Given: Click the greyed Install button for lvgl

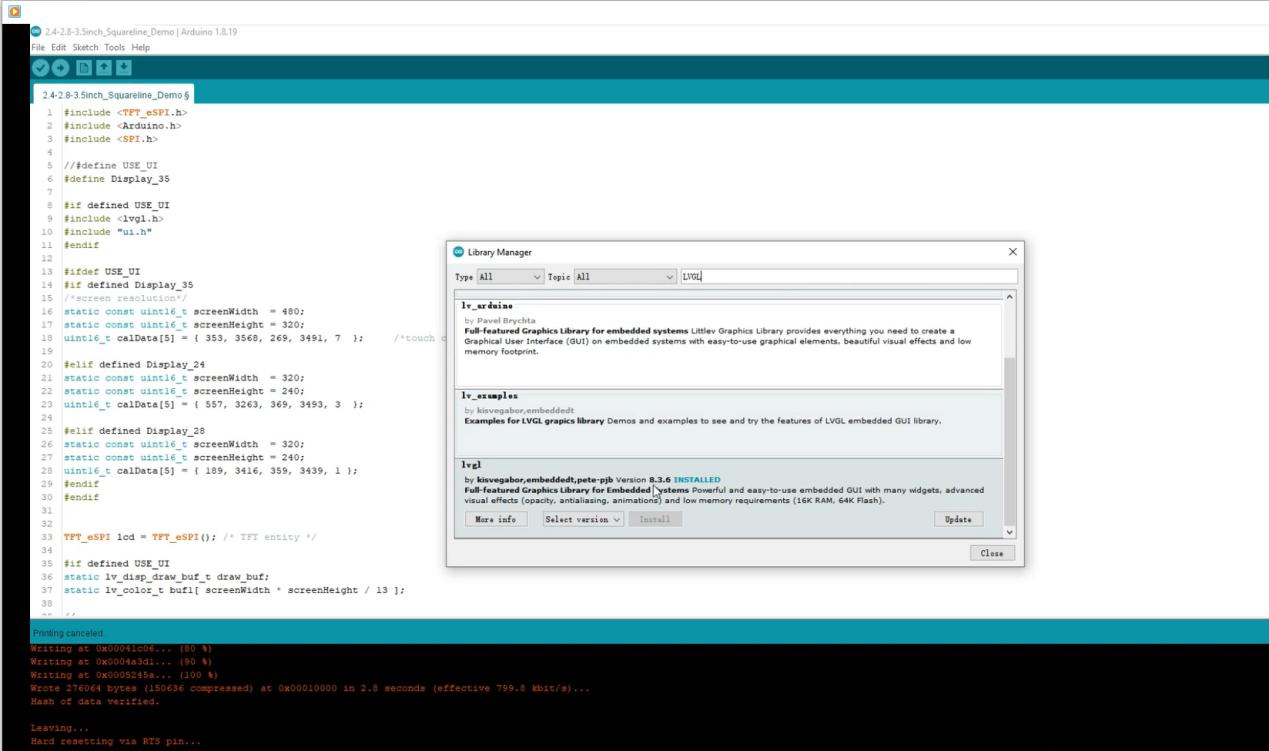Looking at the screenshot, I should (x=654, y=519).
